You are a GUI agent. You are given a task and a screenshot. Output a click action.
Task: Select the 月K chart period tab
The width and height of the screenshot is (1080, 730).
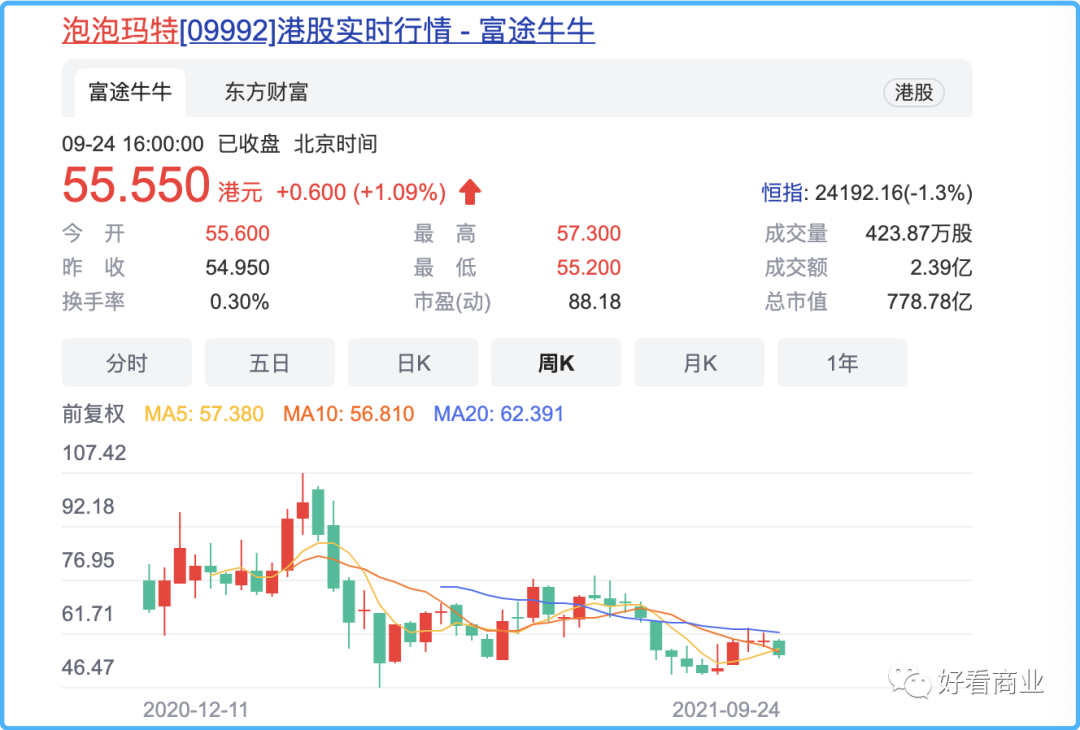point(699,363)
